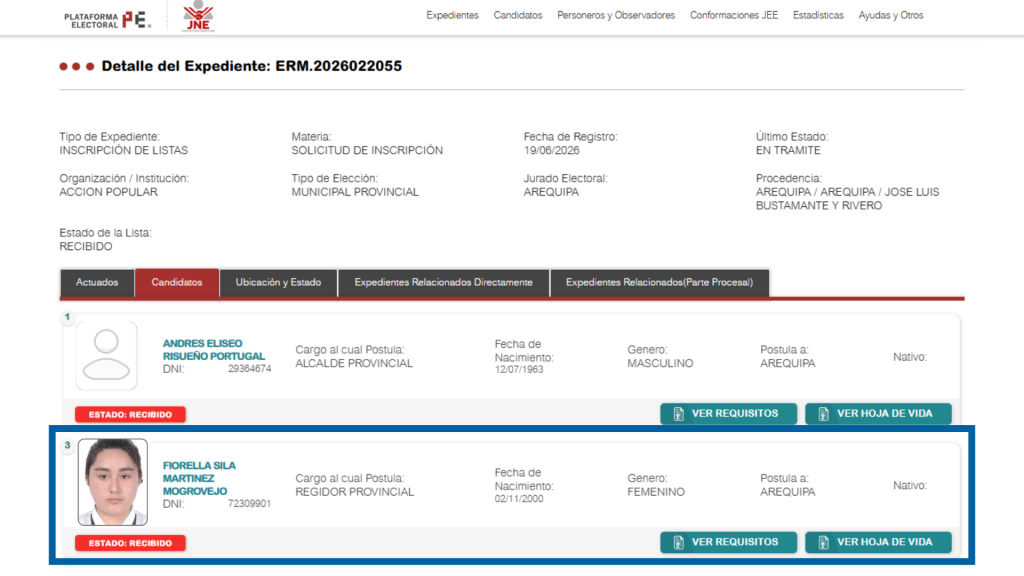Image resolution: width=1024 pixels, height=576 pixels.
Task: Click RECIBIDO under Estado de la Lista
Action: (x=86, y=246)
